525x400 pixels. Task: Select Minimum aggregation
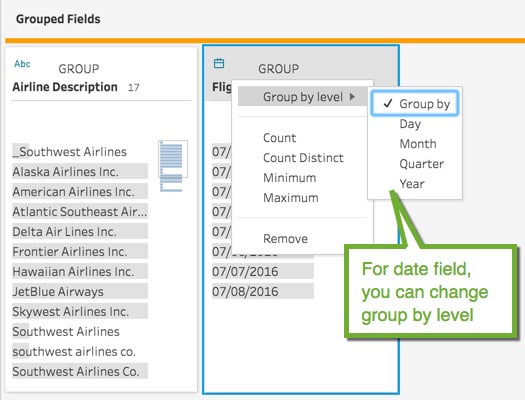pos(290,178)
